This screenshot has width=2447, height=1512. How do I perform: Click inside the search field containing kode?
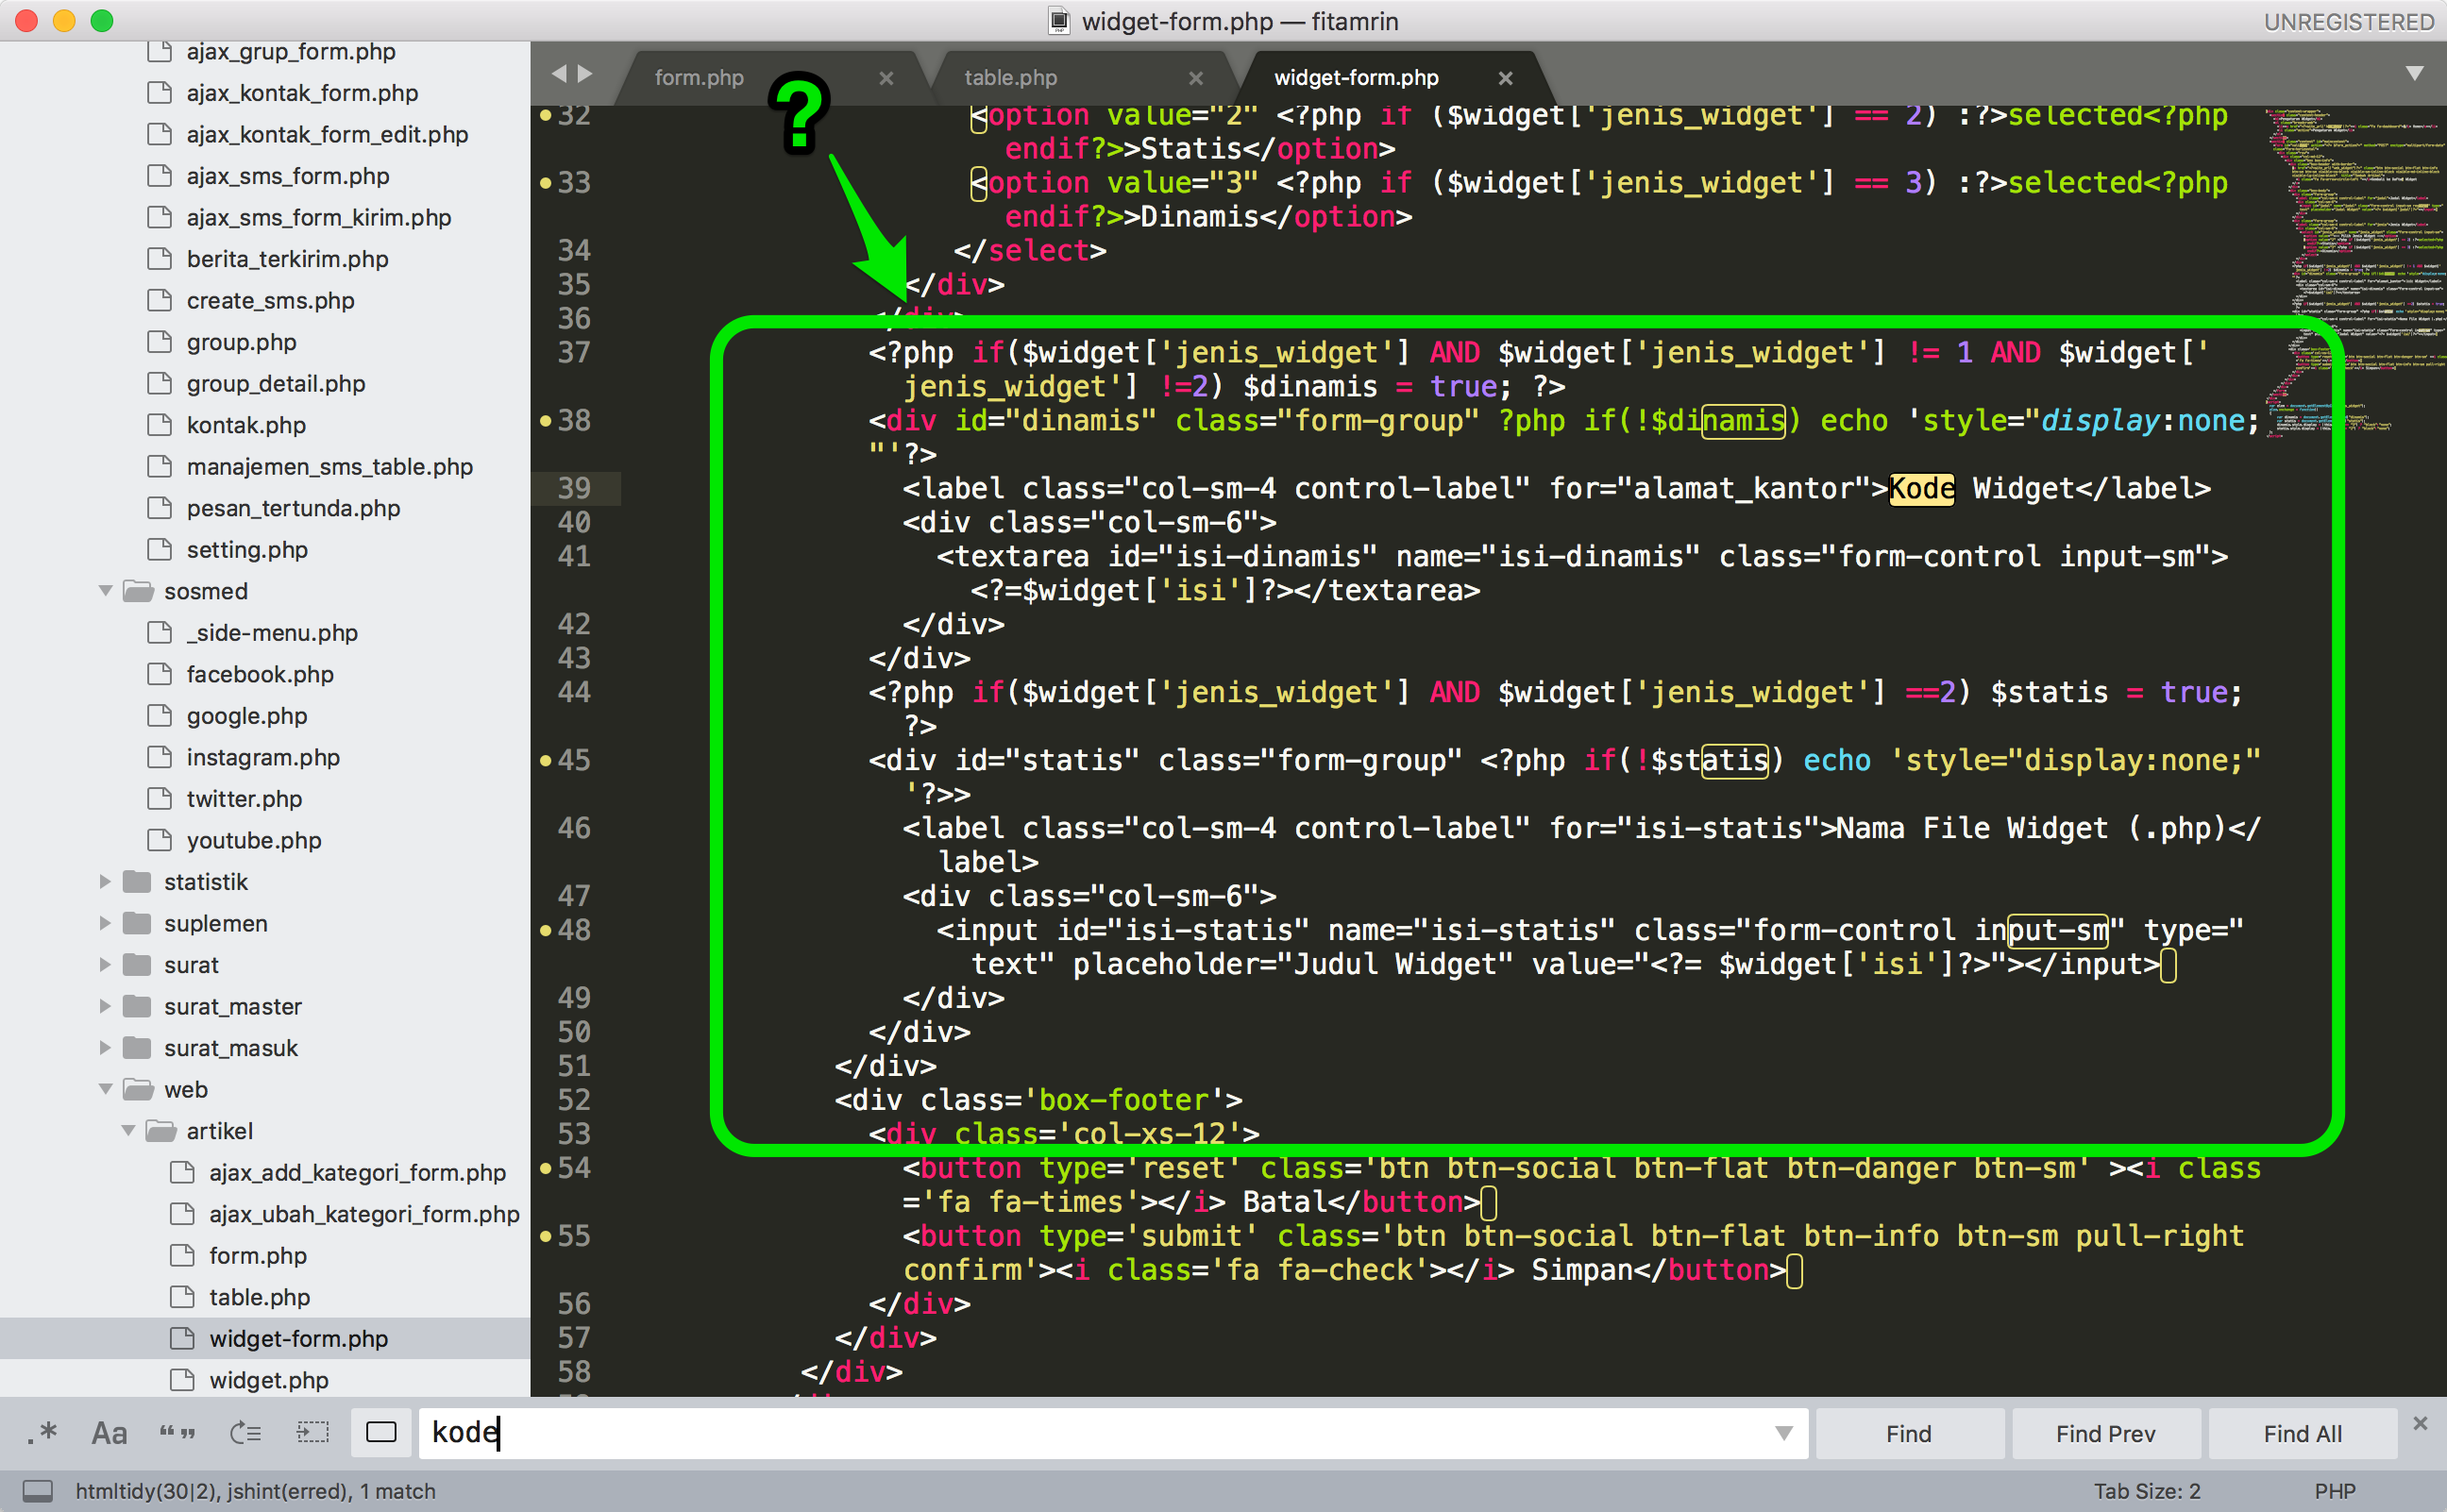point(700,1433)
